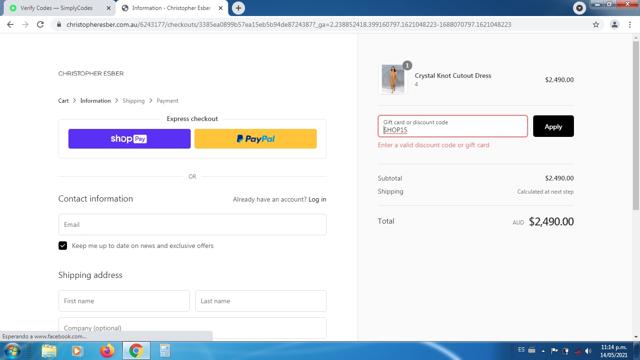
Task: Click the Information breadcrumb step
Action: tap(96, 101)
